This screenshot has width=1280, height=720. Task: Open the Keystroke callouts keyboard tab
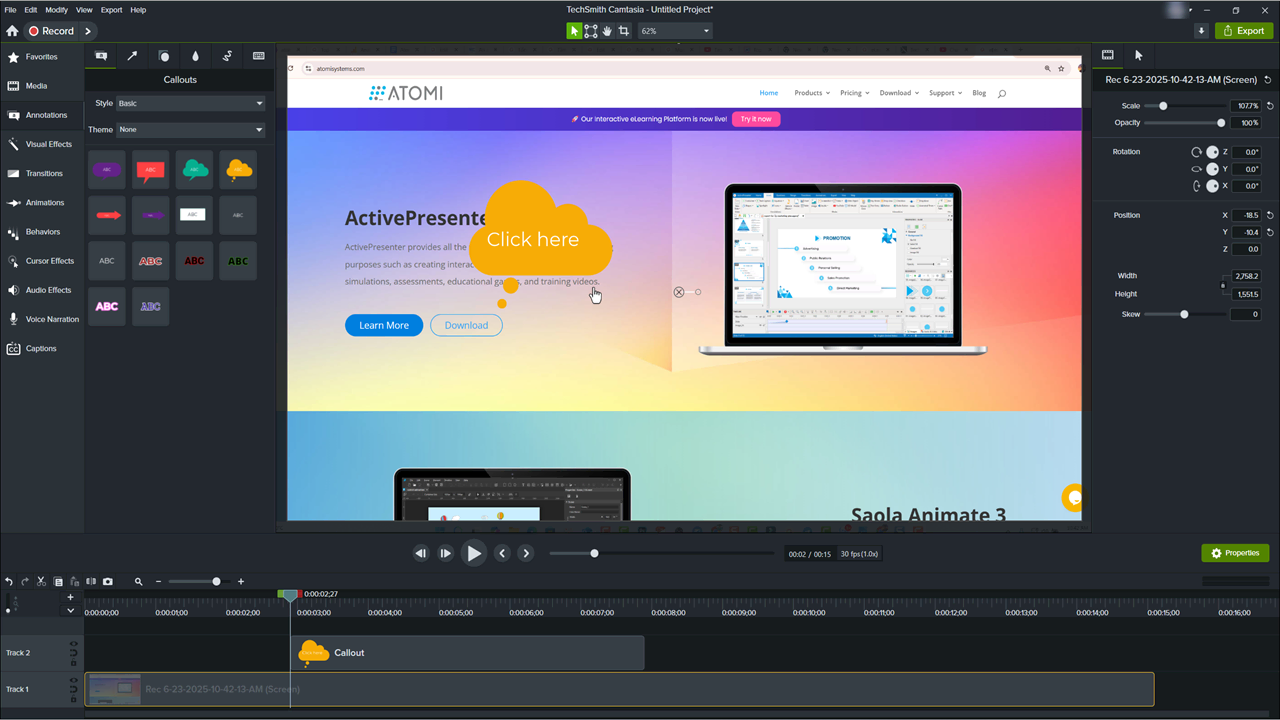click(x=258, y=56)
